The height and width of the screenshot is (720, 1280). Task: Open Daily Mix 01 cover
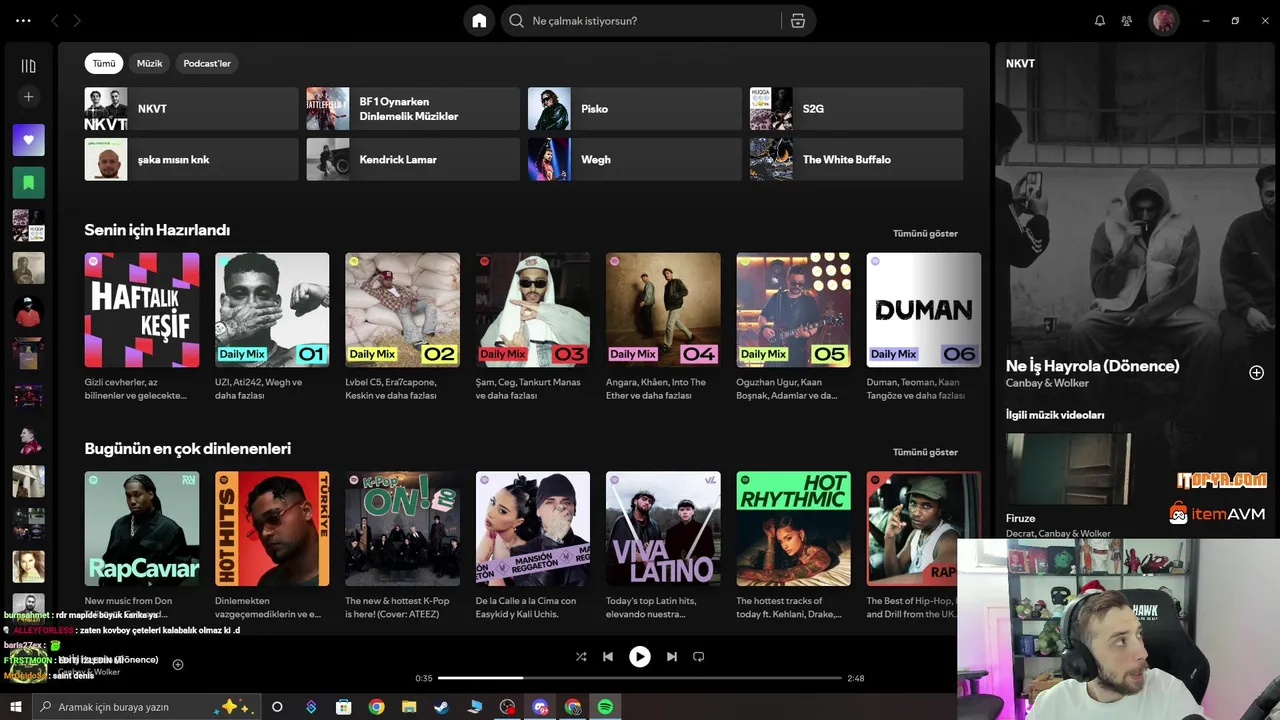(272, 310)
